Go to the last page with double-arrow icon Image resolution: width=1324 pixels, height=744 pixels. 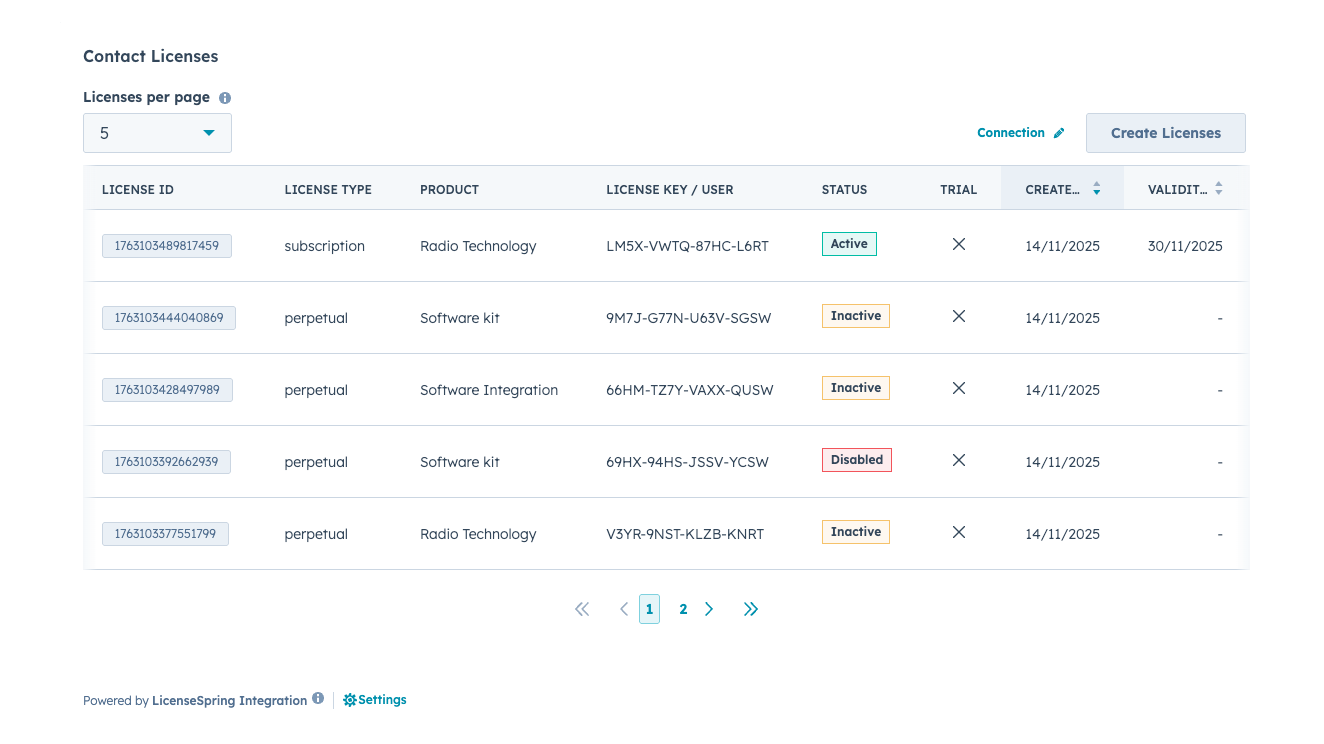[x=751, y=609]
